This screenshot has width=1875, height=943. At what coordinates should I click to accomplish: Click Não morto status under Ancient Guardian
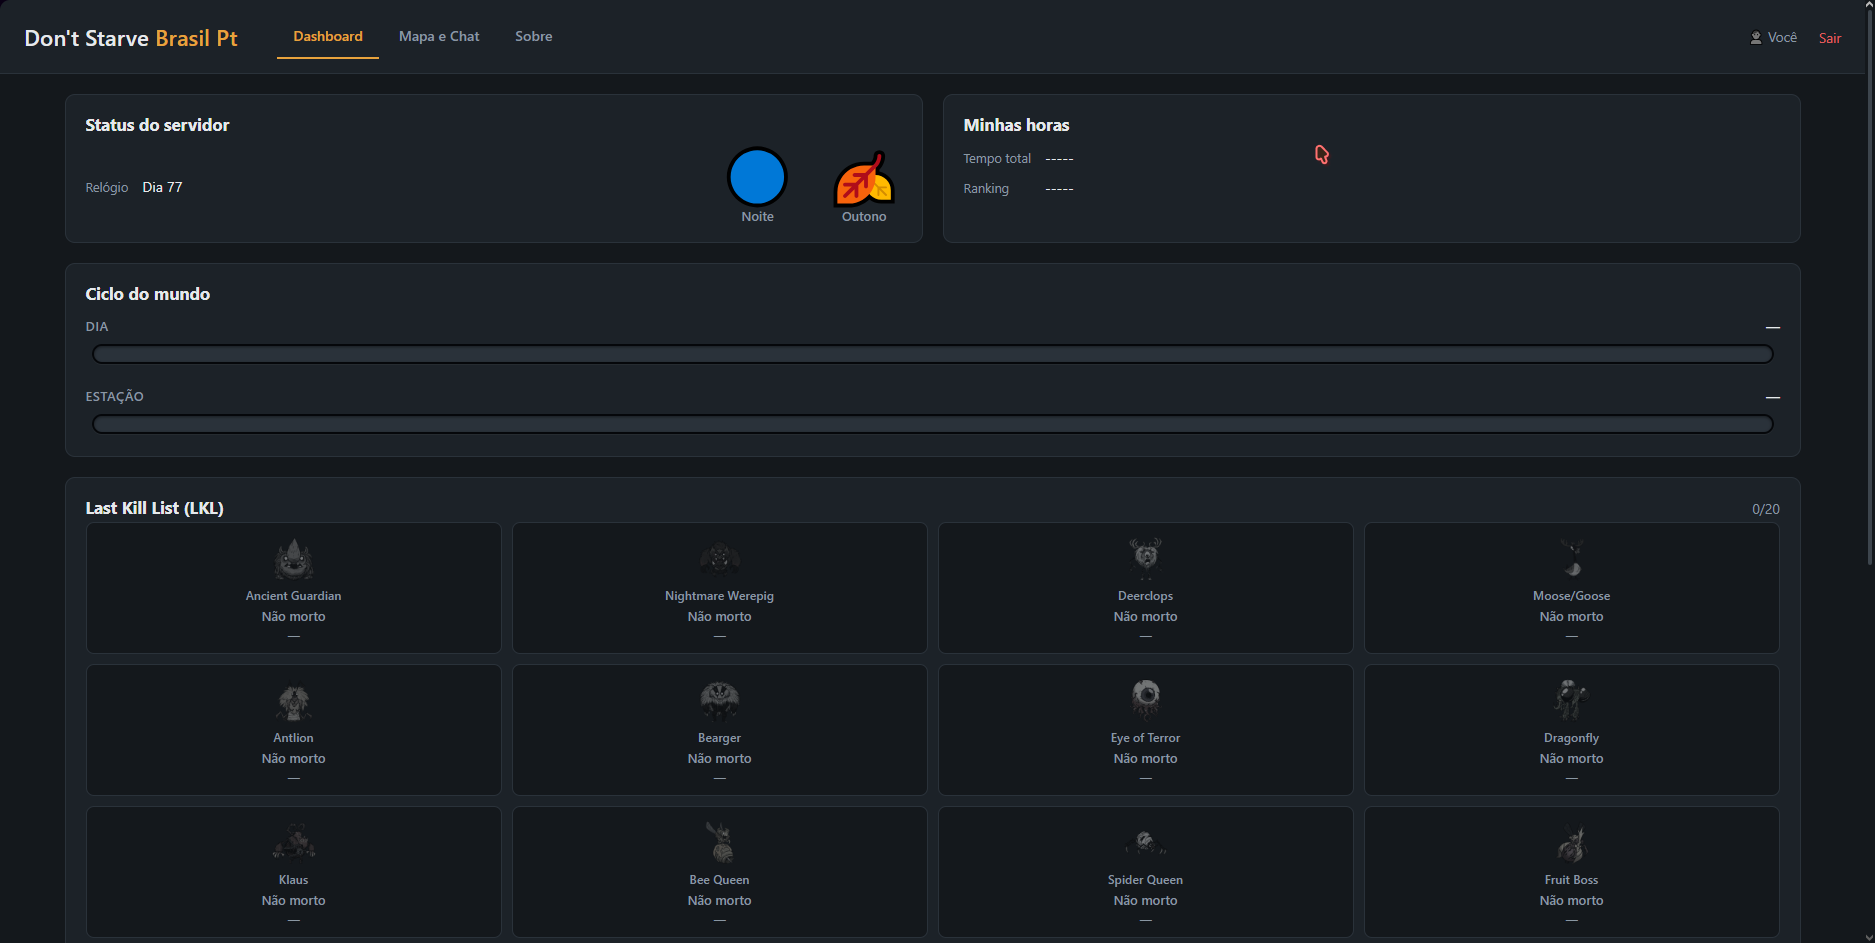(x=293, y=617)
